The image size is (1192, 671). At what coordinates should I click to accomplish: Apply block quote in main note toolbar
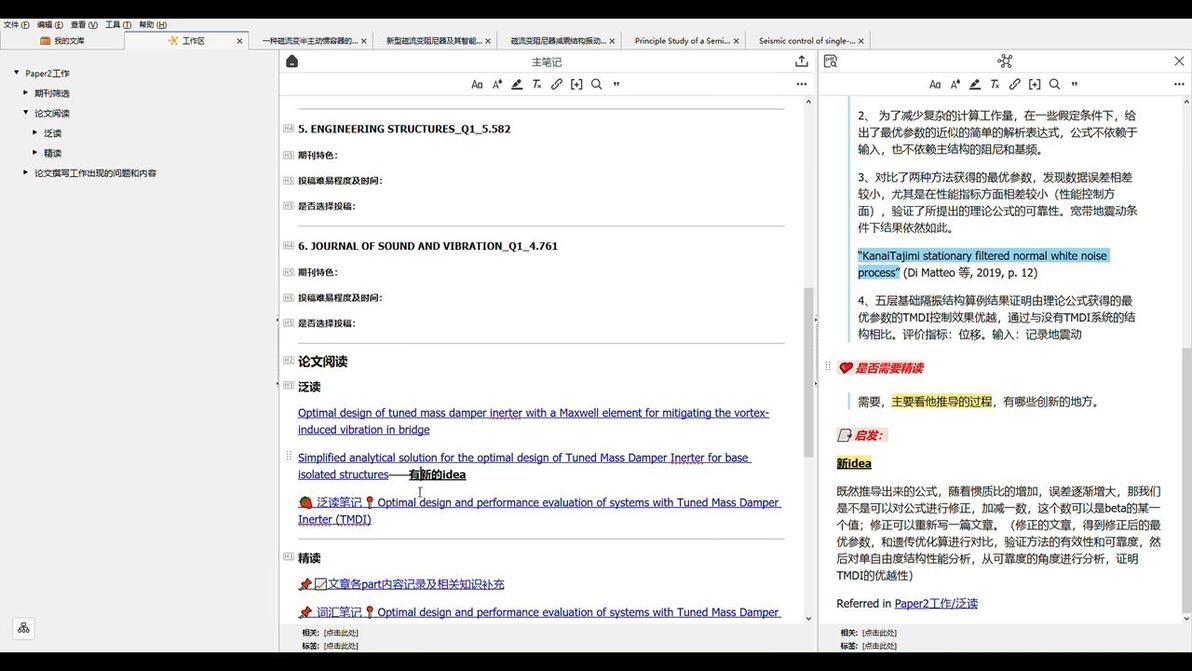point(617,84)
